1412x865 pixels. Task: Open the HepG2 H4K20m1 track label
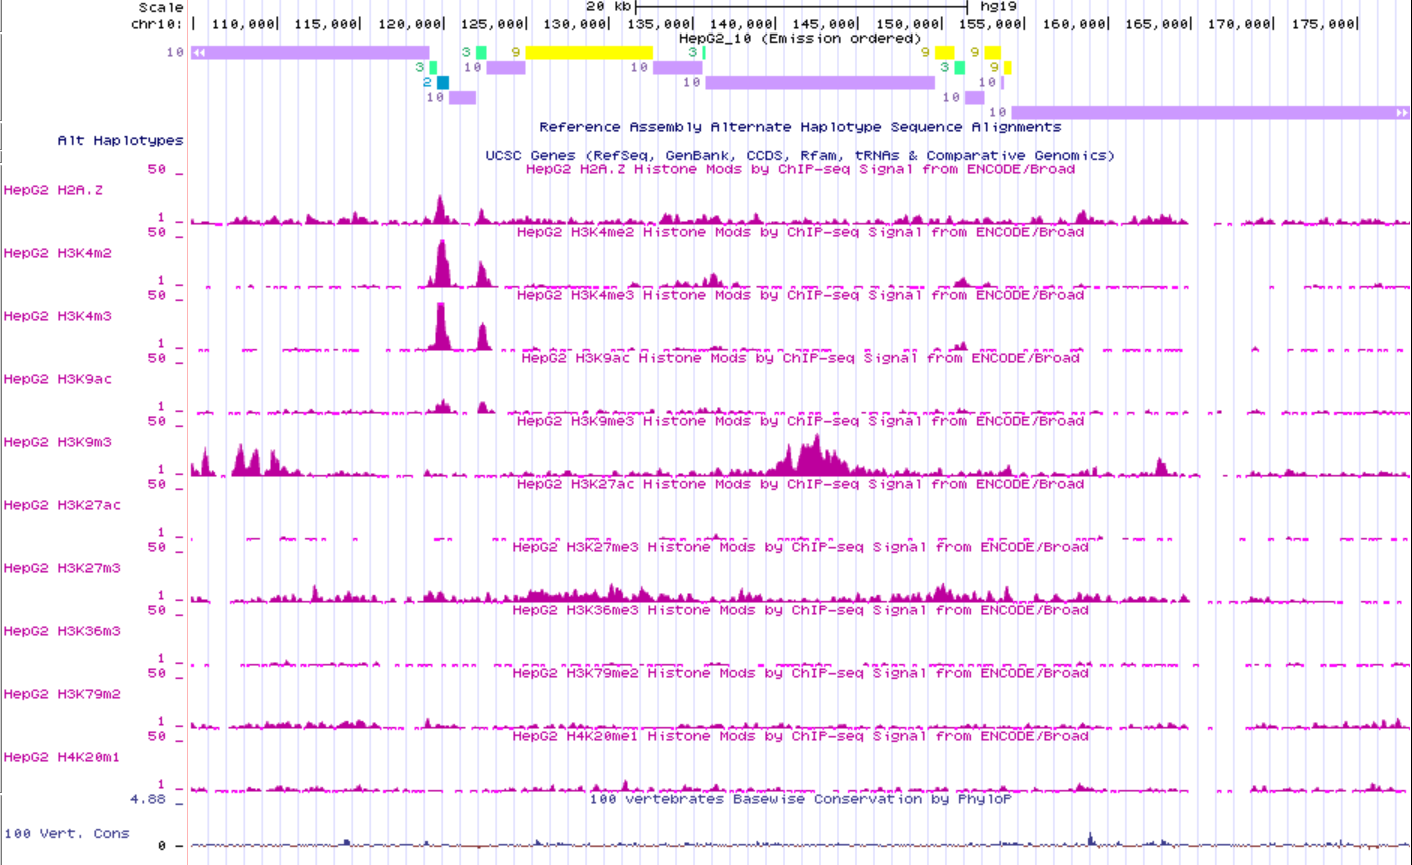tap(62, 757)
